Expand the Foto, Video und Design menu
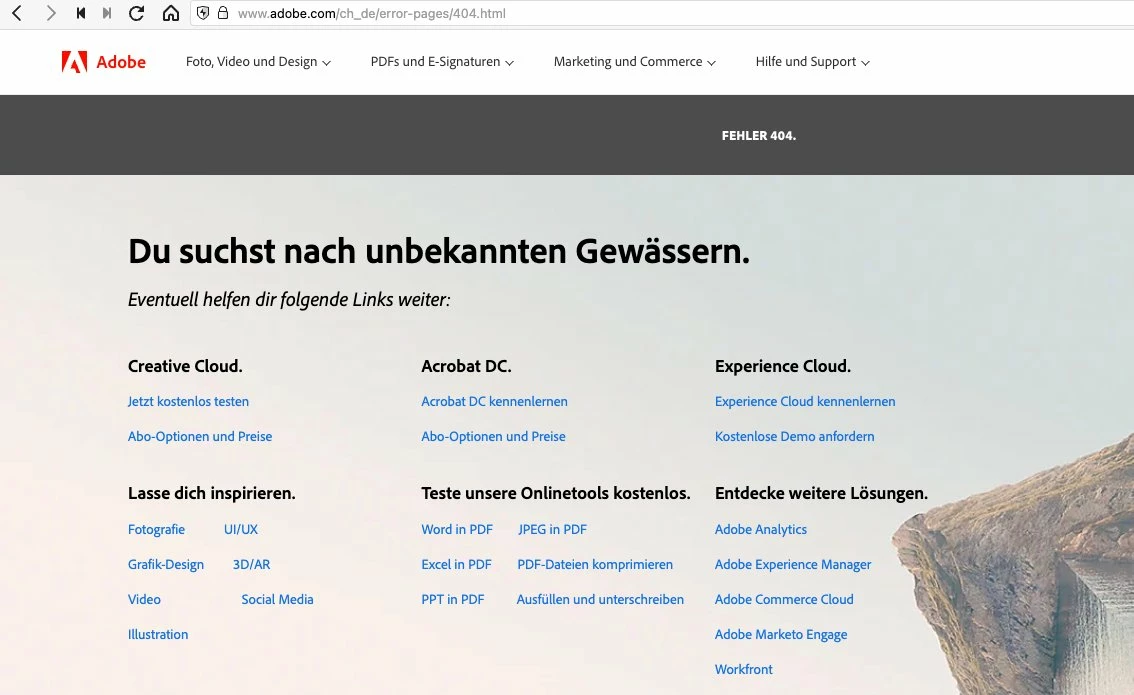 coord(258,62)
